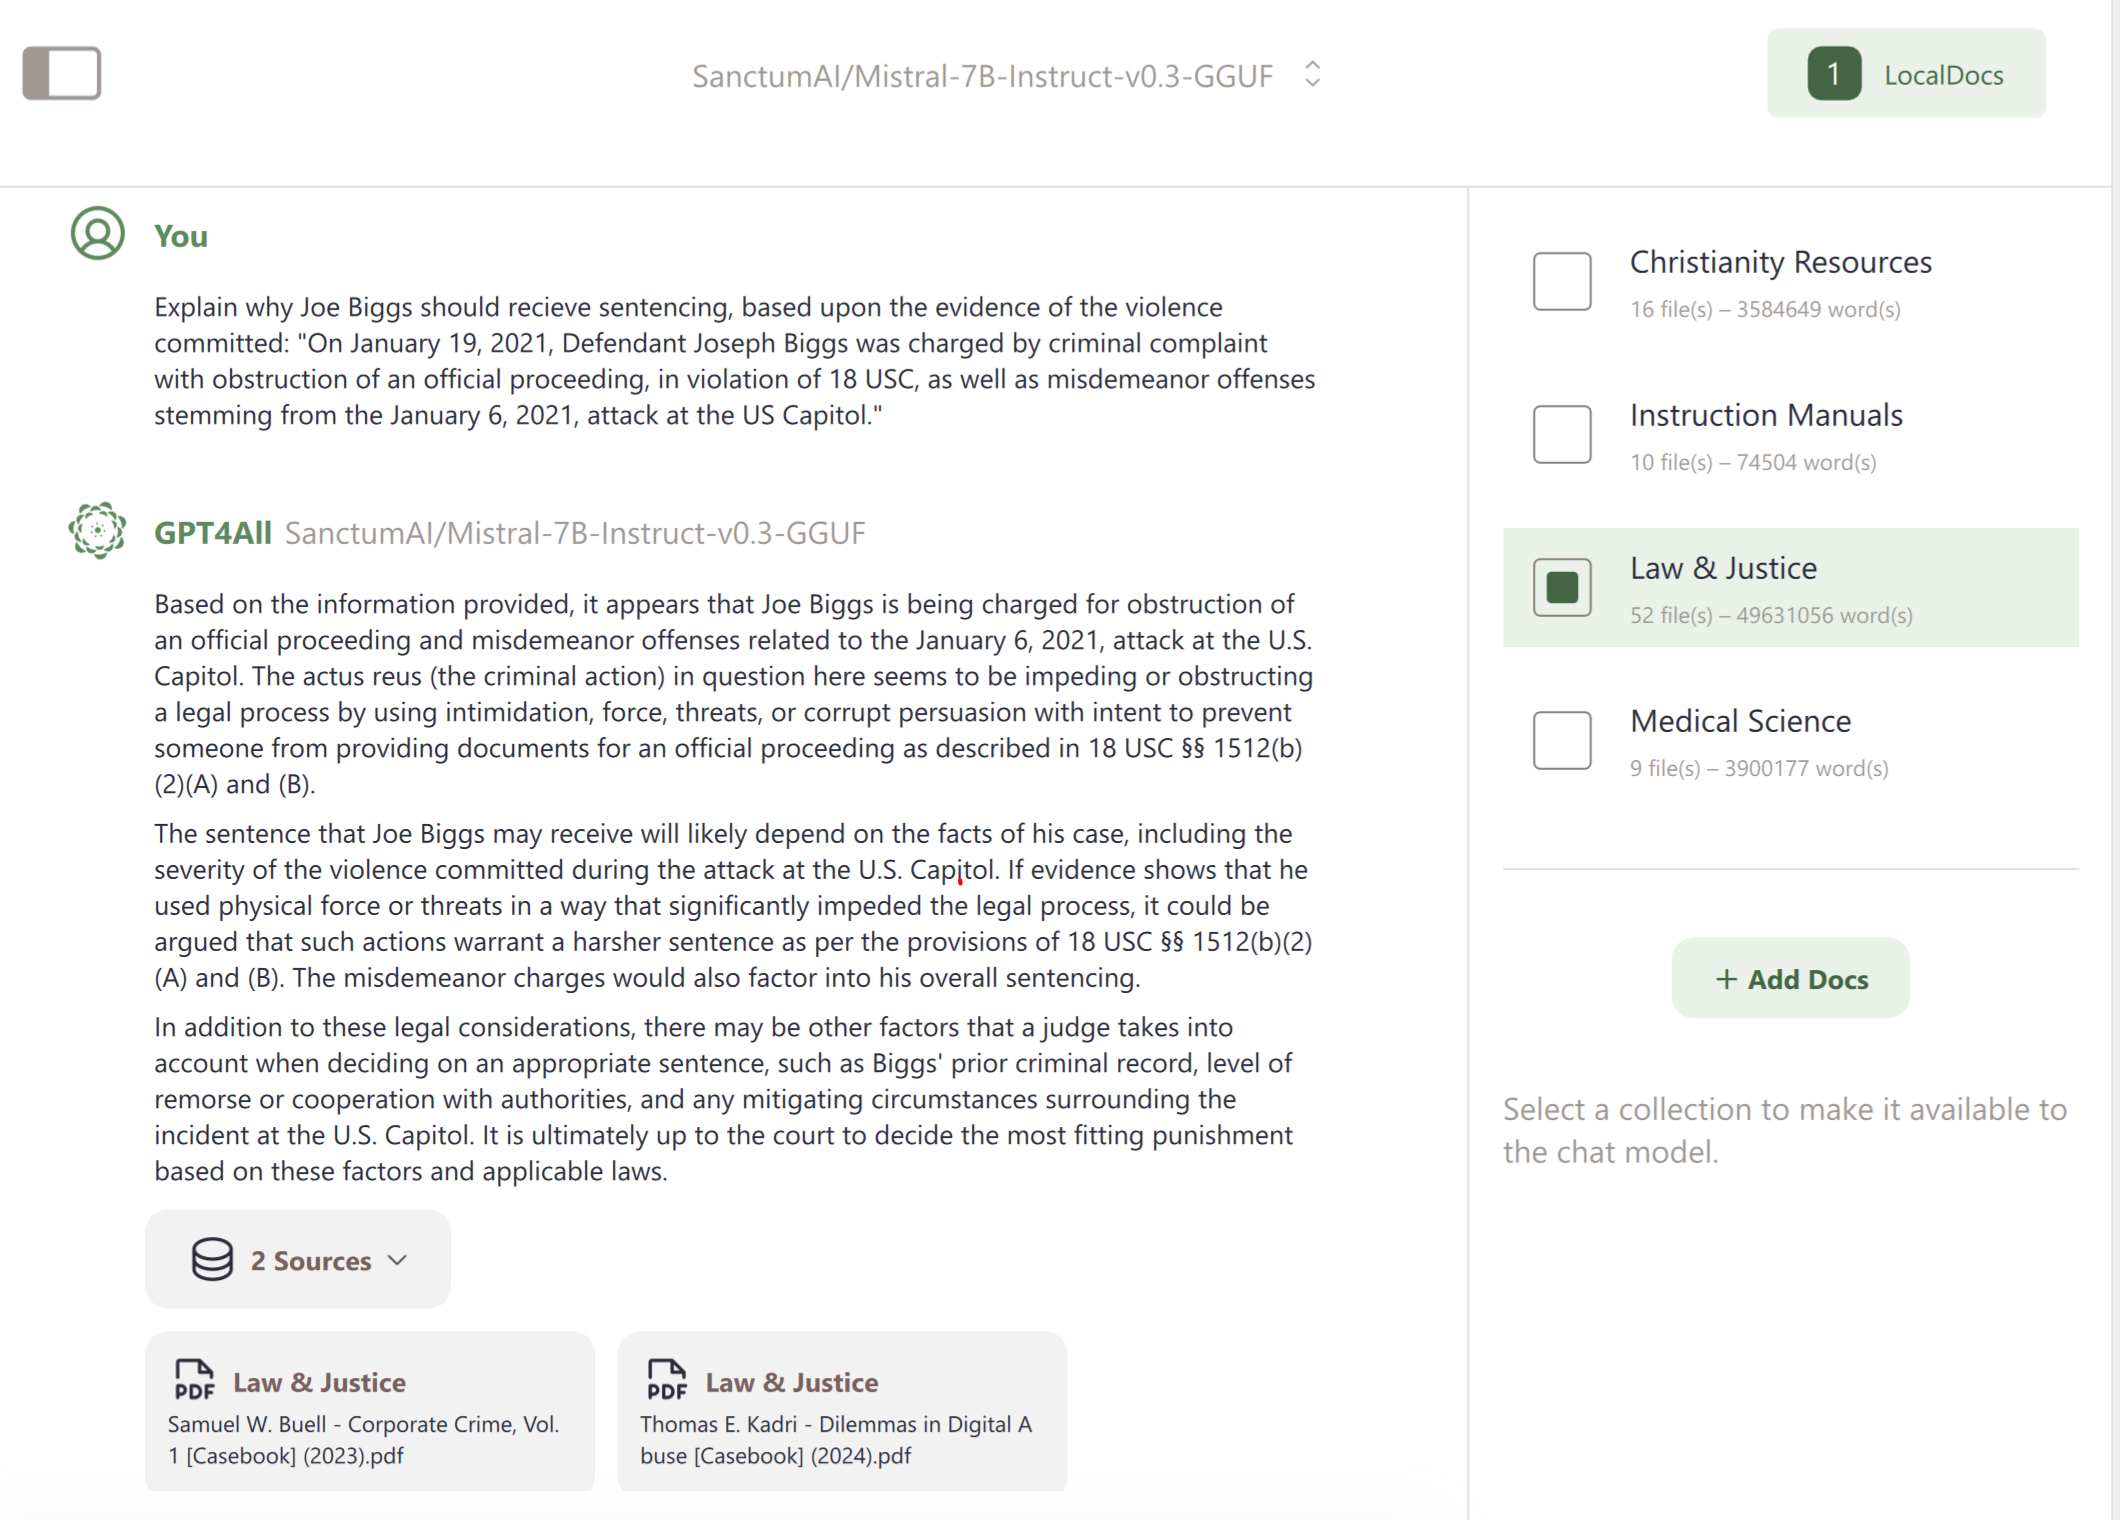This screenshot has height=1520, width=2120.
Task: Select the Law & Justice collection label
Action: [x=1737, y=568]
